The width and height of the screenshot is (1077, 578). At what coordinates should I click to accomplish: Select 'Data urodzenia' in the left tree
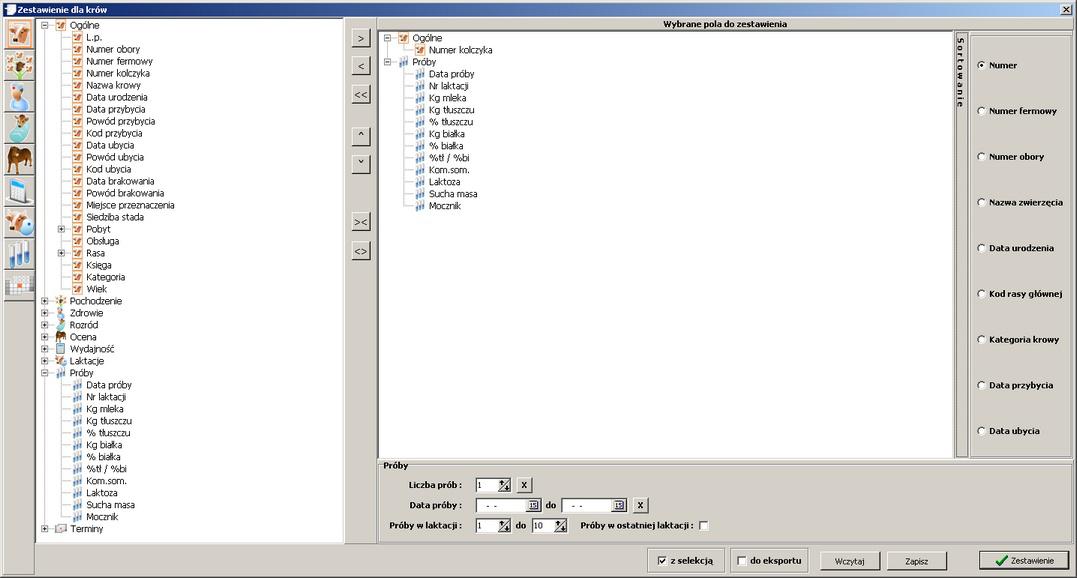116,97
